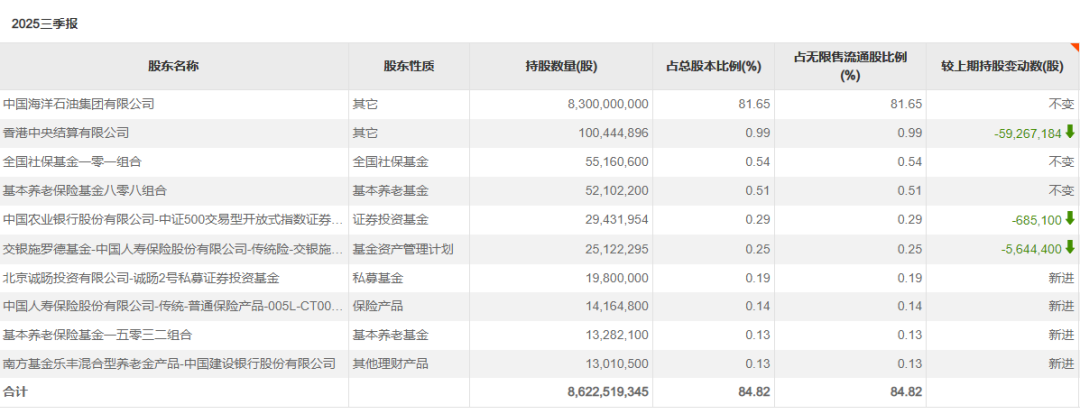Select the 2025三季报 report title
This screenshot has width=1080, height=414.
[44, 24]
